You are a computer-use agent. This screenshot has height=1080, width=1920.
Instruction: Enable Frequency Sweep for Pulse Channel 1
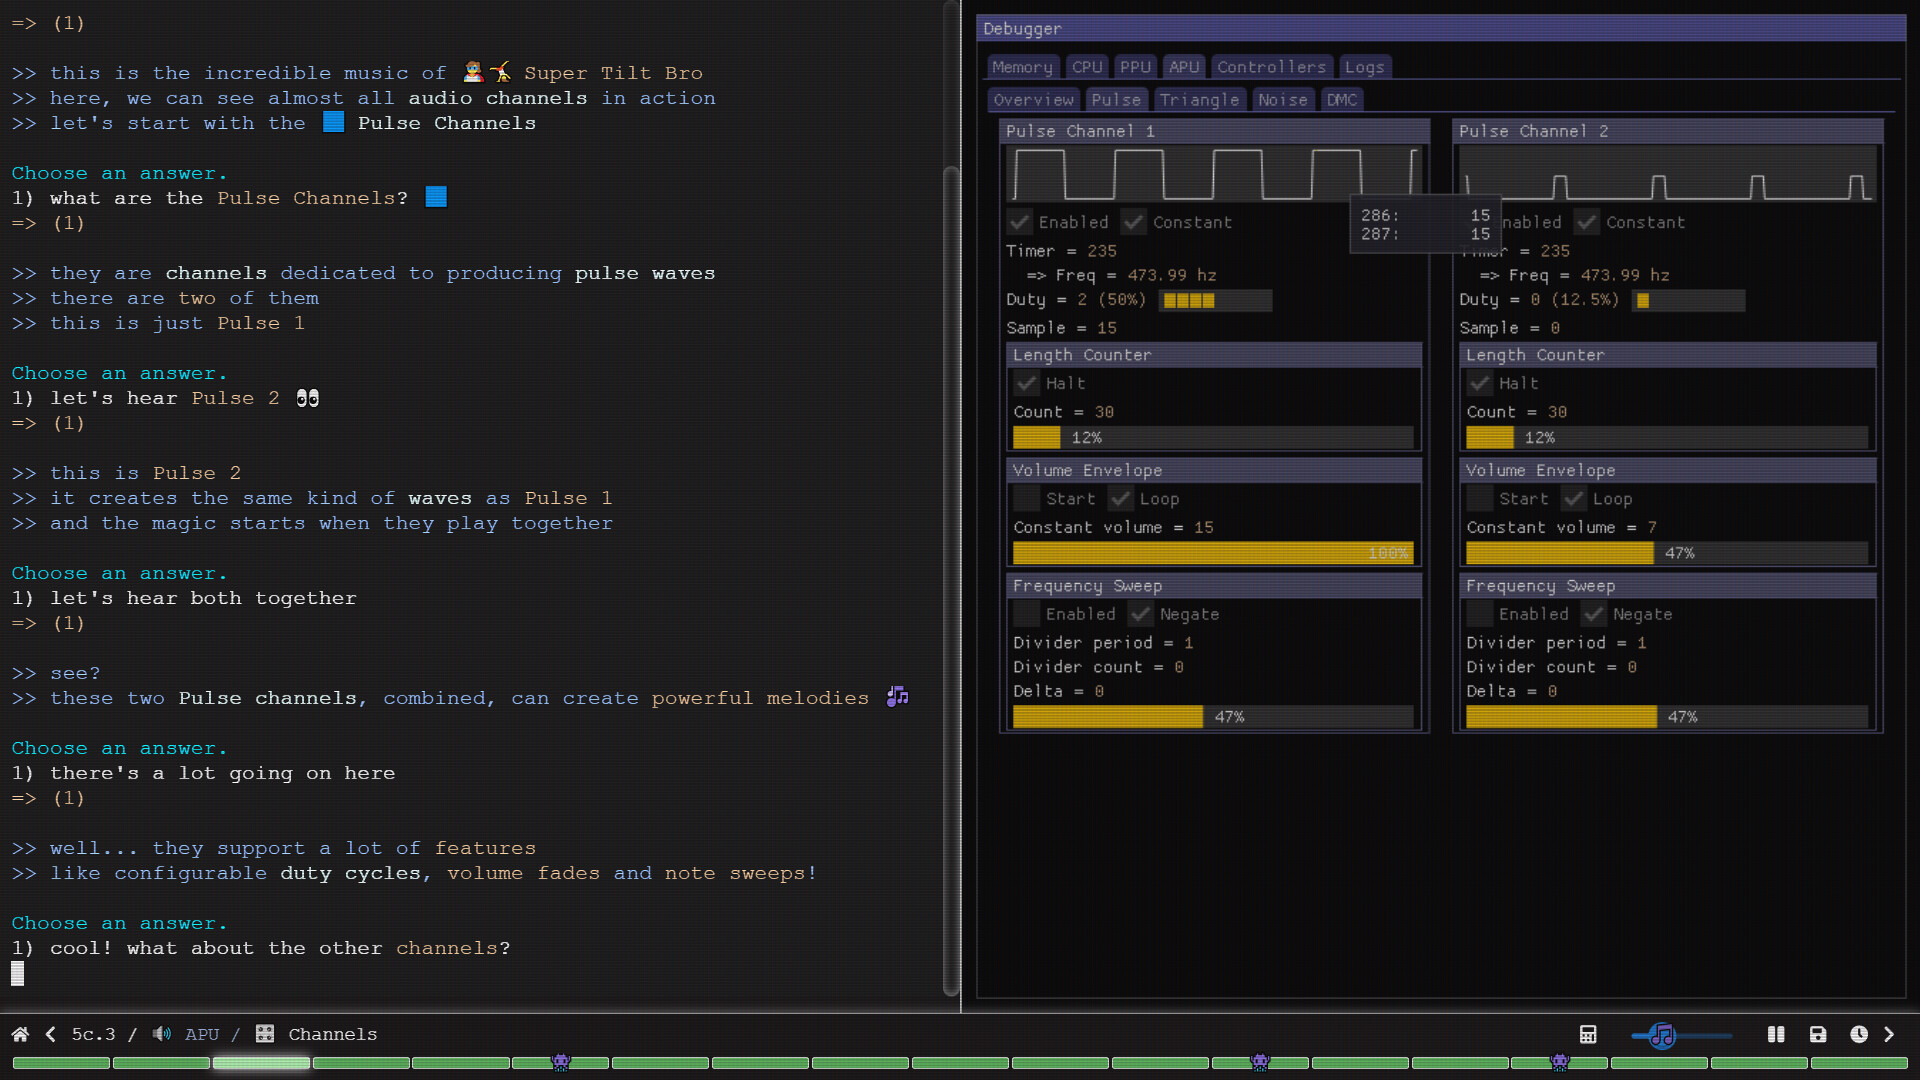[1026, 614]
